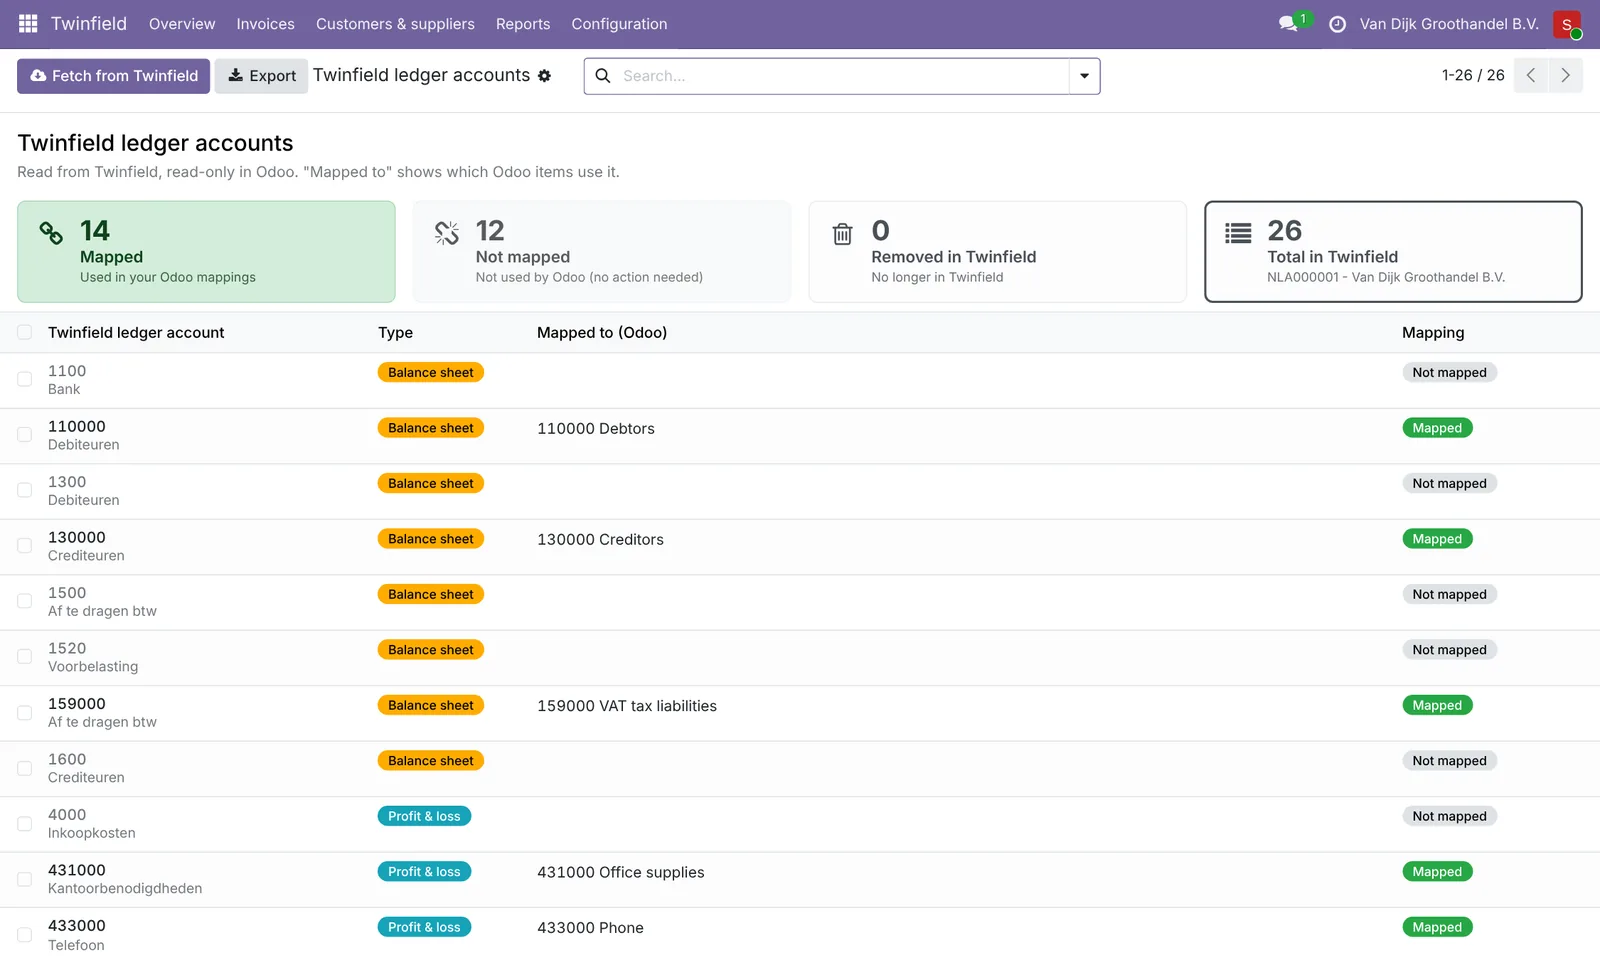The width and height of the screenshot is (1600, 960).
Task: Check the 431000 Kantoorbenodigdheden row box
Action: [25, 879]
